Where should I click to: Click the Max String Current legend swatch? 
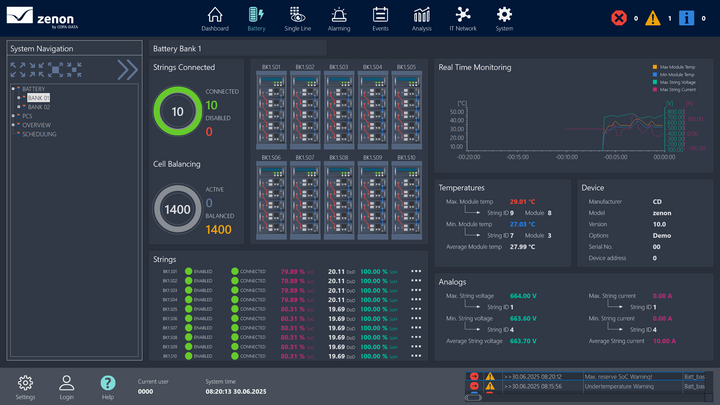655,90
